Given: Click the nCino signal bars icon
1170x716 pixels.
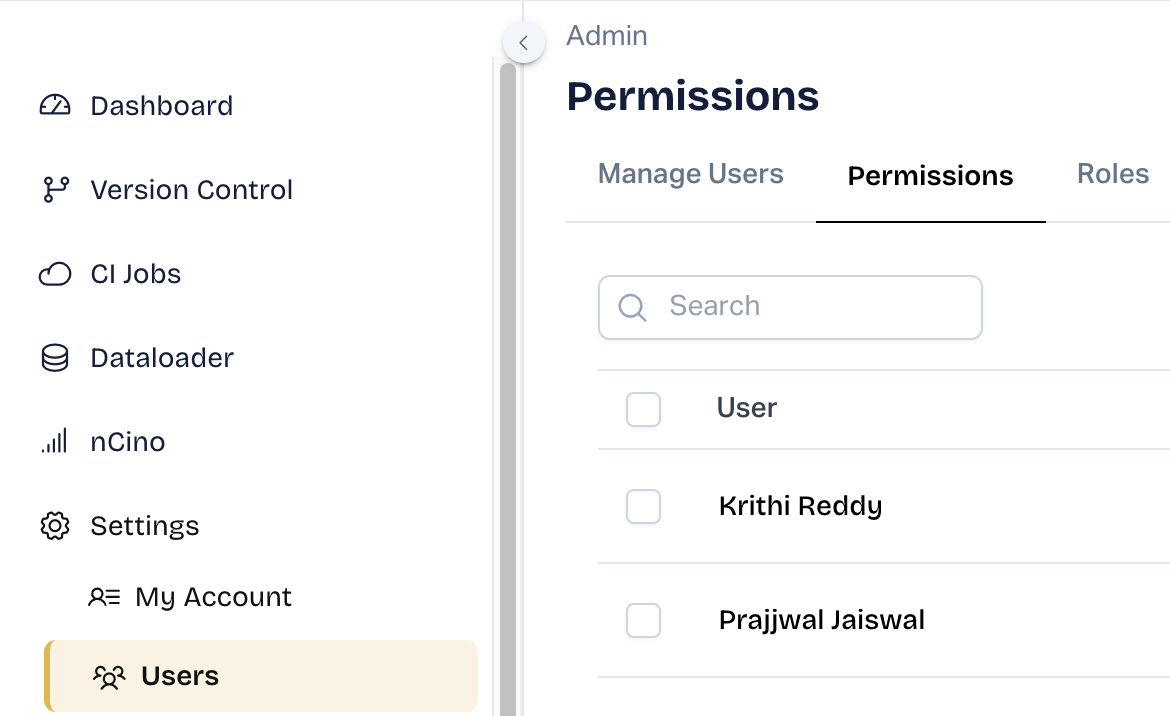Looking at the screenshot, I should point(55,441).
